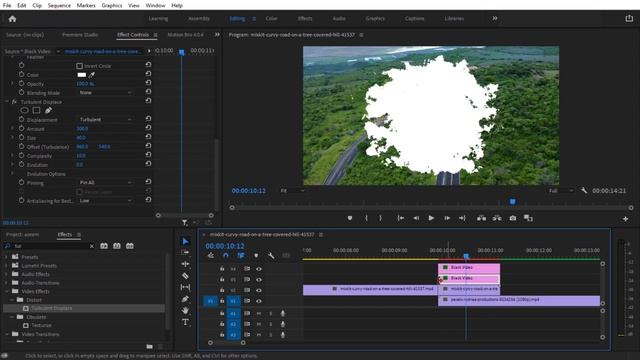Go to Out point
The width and height of the screenshot is (640, 360).
point(462,218)
